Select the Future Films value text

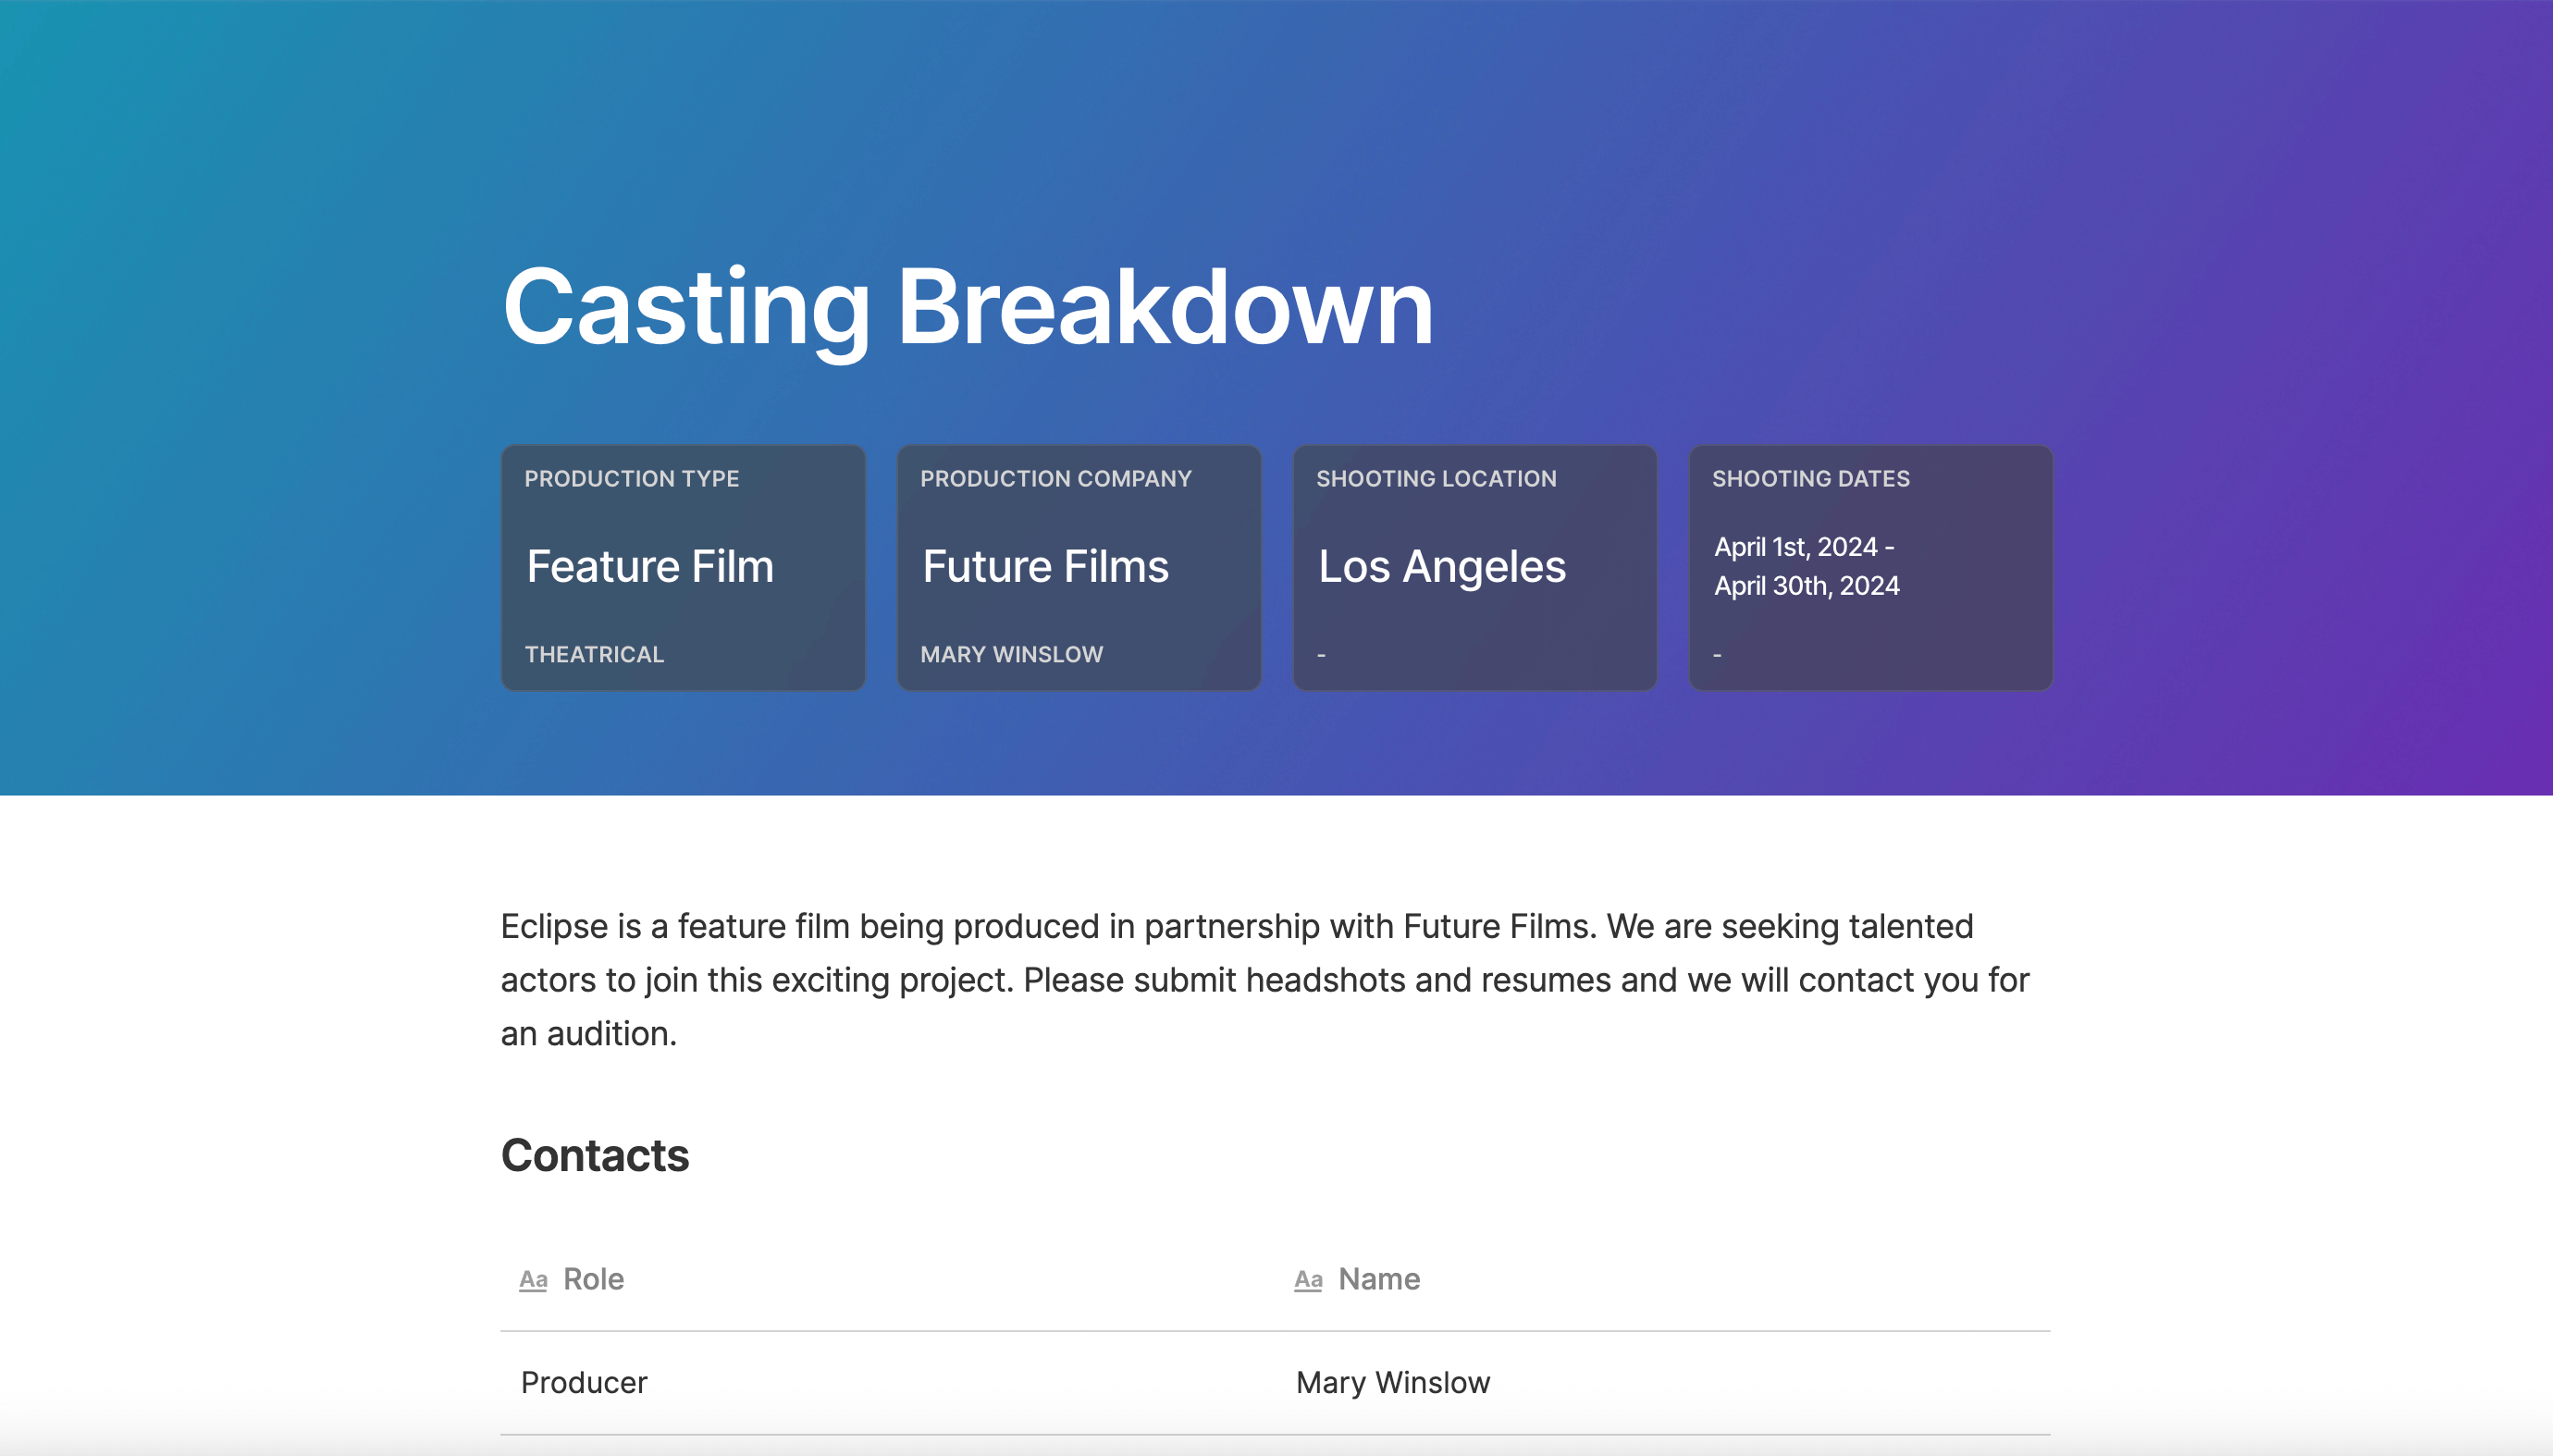pyautogui.click(x=1045, y=566)
